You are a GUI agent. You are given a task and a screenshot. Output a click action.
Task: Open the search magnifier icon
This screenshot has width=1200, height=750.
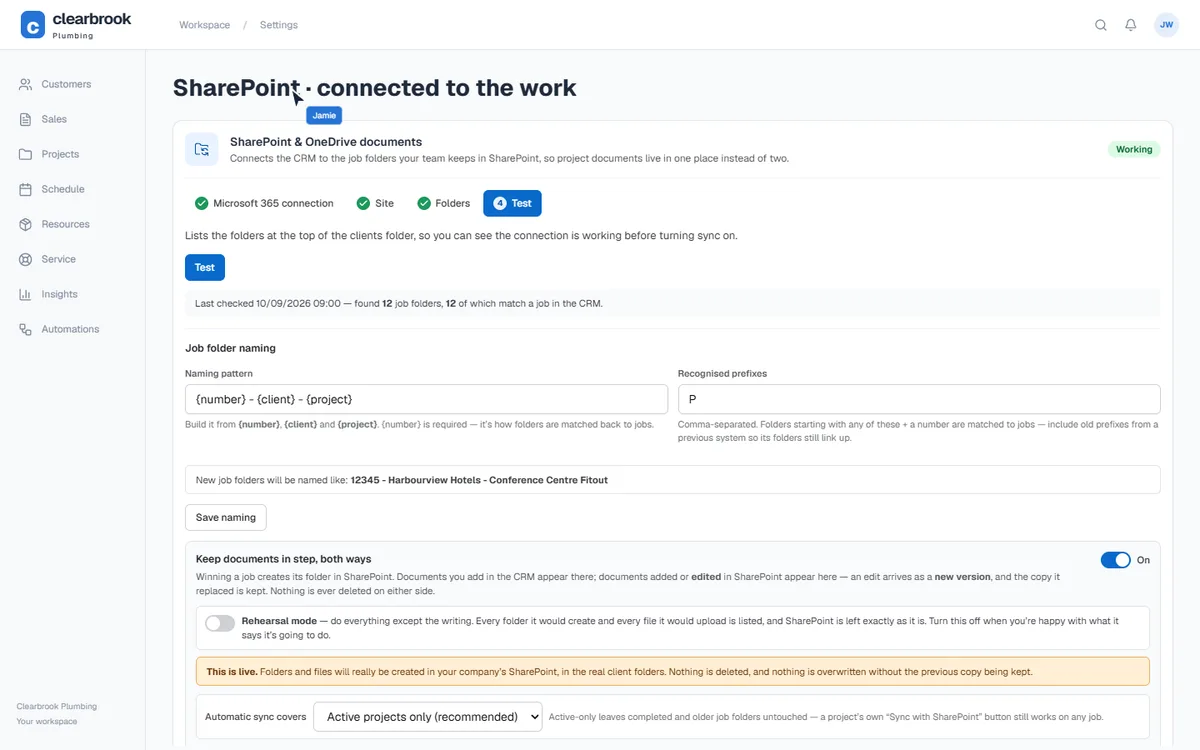[1101, 25]
